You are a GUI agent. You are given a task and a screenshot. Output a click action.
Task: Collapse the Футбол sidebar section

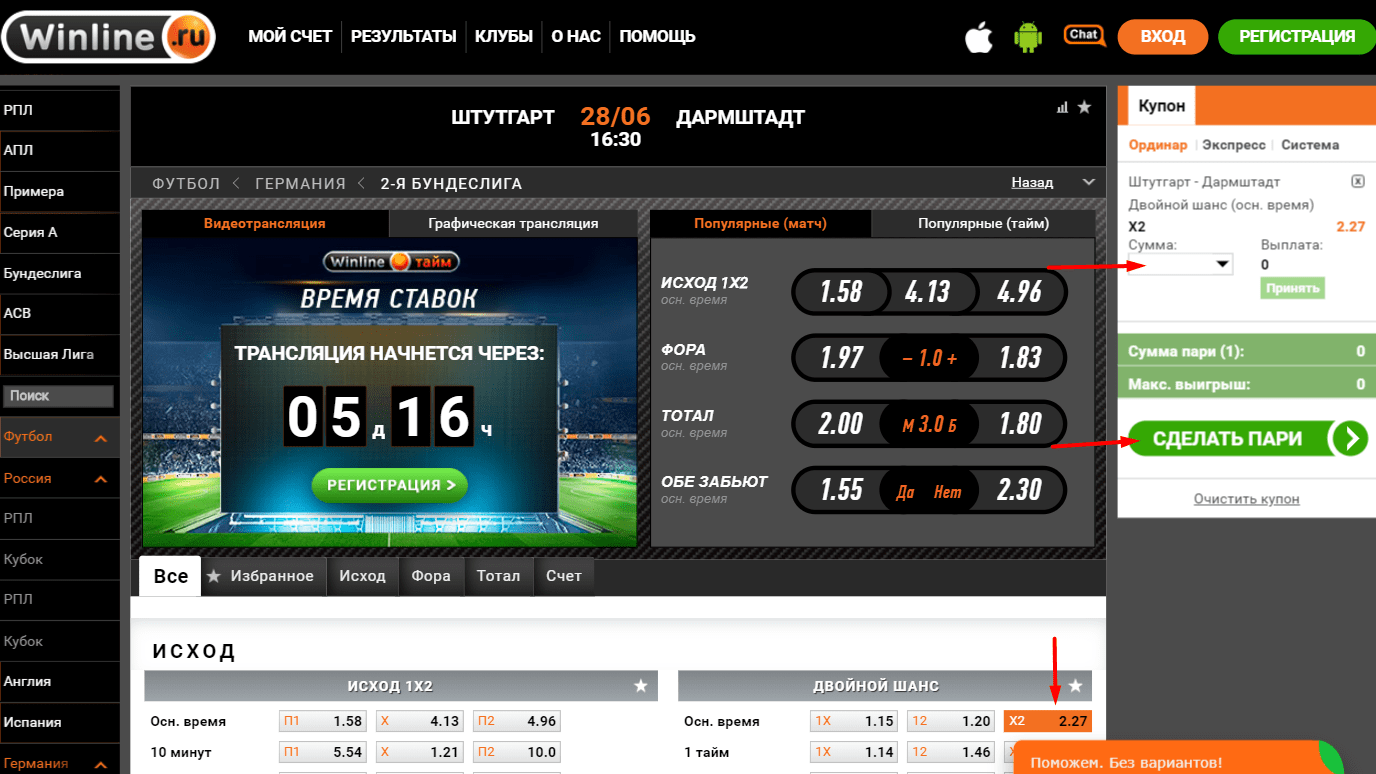pos(101,438)
